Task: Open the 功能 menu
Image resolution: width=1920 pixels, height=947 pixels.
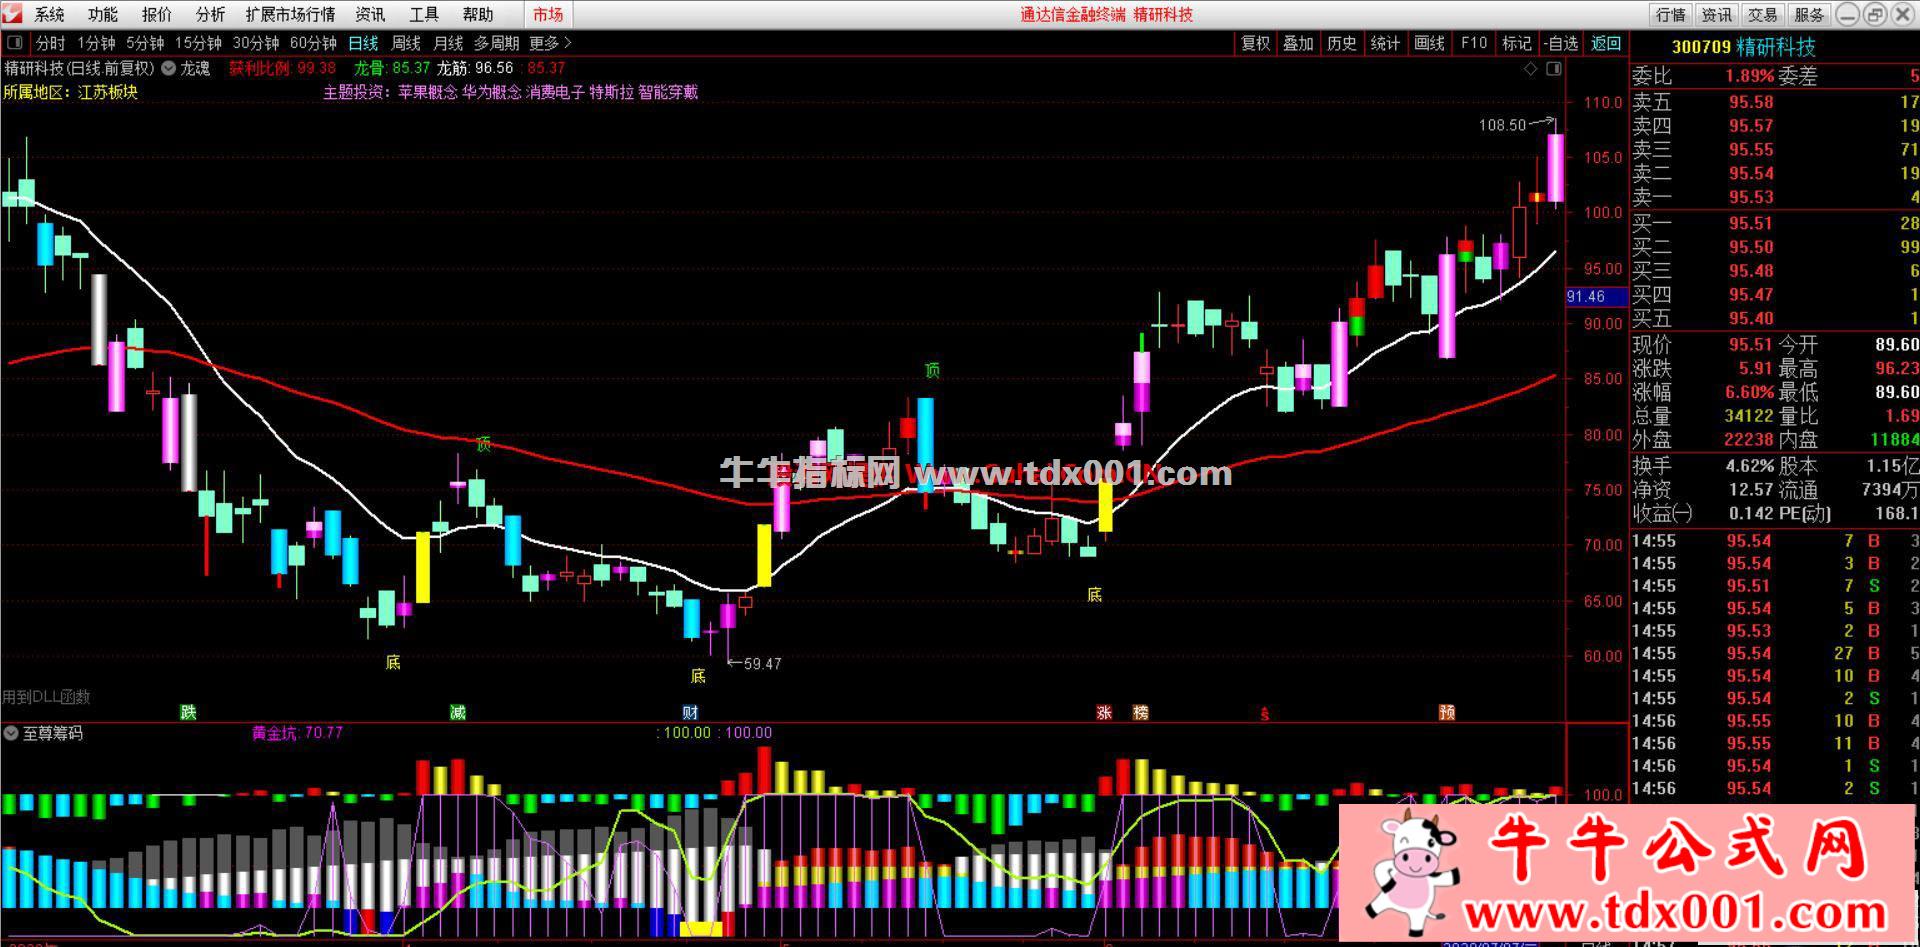Action: click(x=102, y=14)
